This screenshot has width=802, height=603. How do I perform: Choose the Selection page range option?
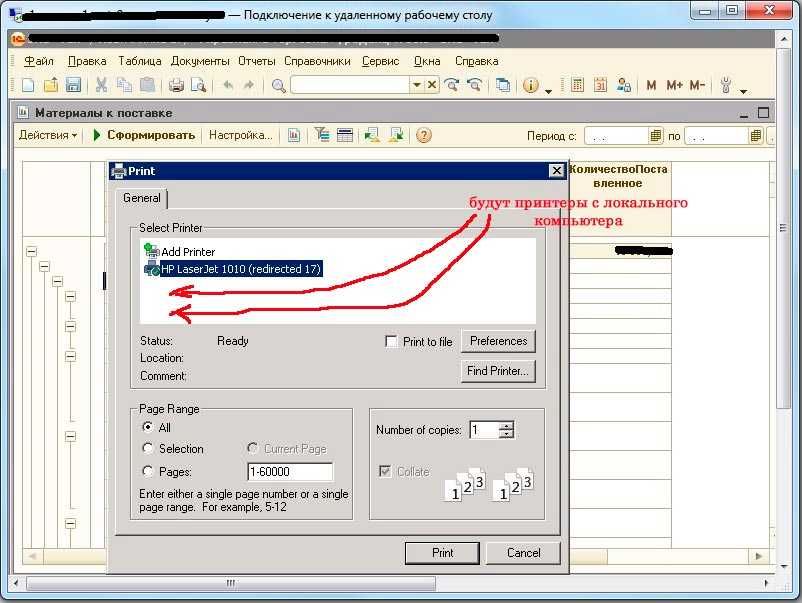click(148, 449)
